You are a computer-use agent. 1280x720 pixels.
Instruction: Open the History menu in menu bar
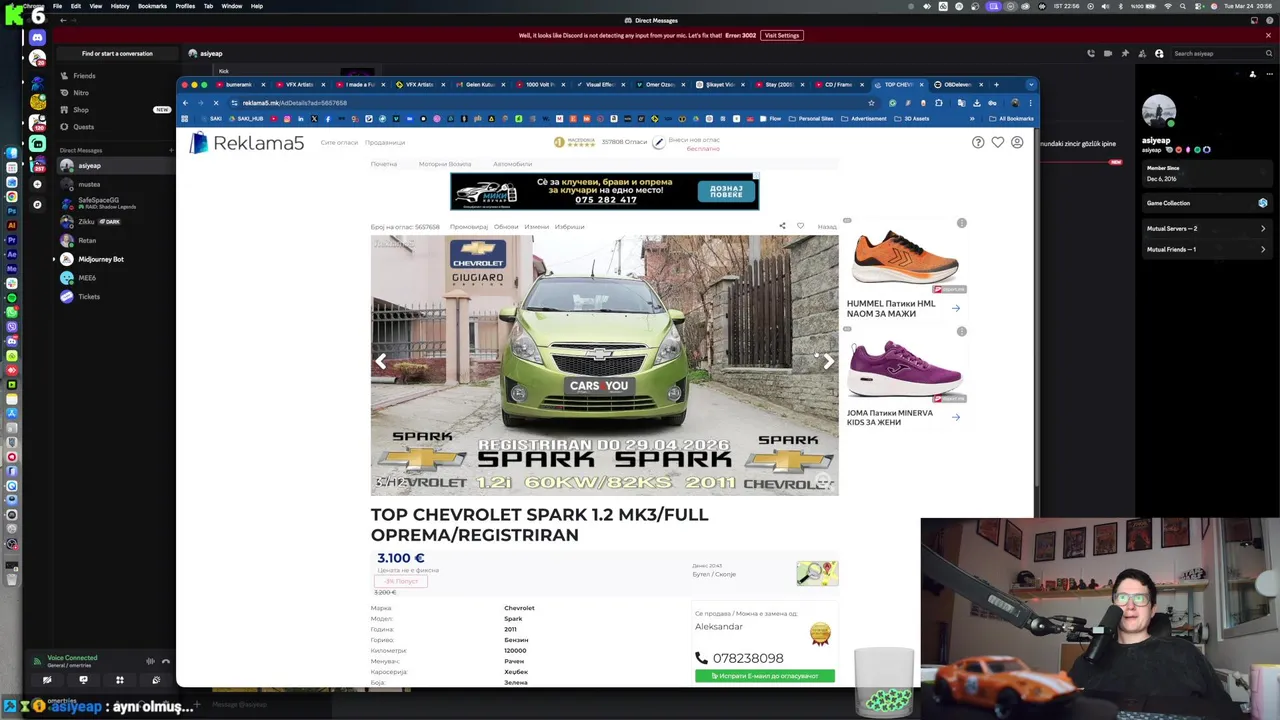[120, 6]
